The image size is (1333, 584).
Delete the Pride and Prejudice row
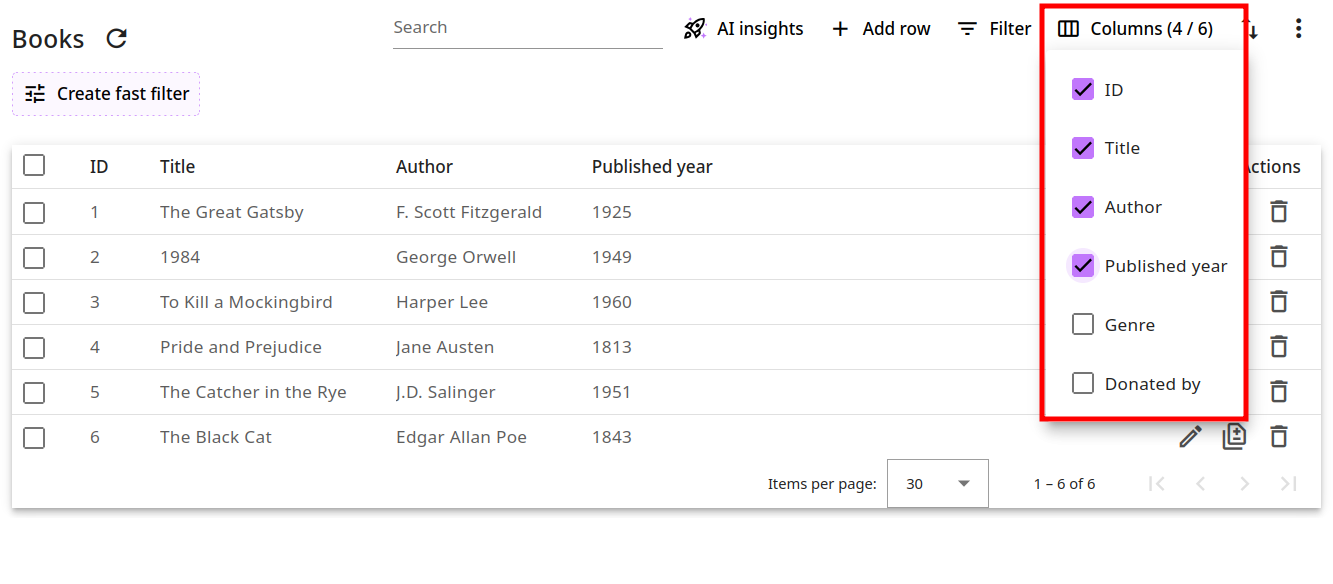pyautogui.click(x=1278, y=347)
